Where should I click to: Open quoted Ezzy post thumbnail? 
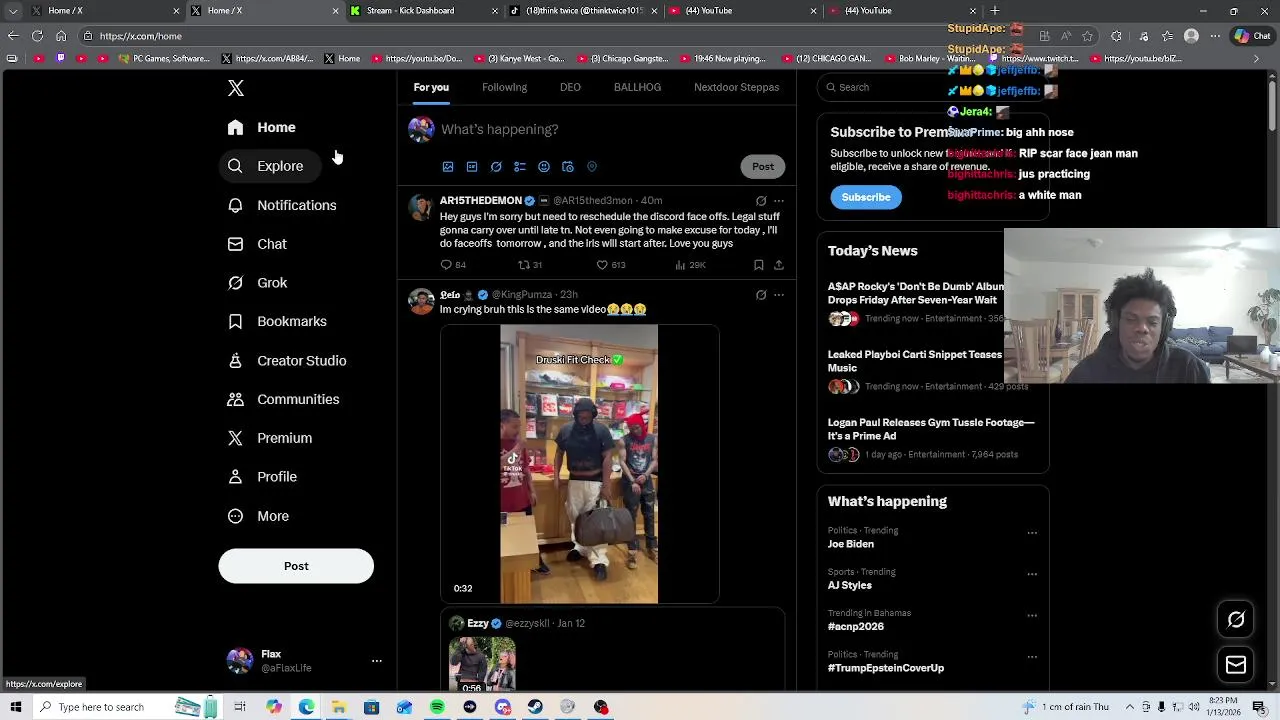(482, 665)
